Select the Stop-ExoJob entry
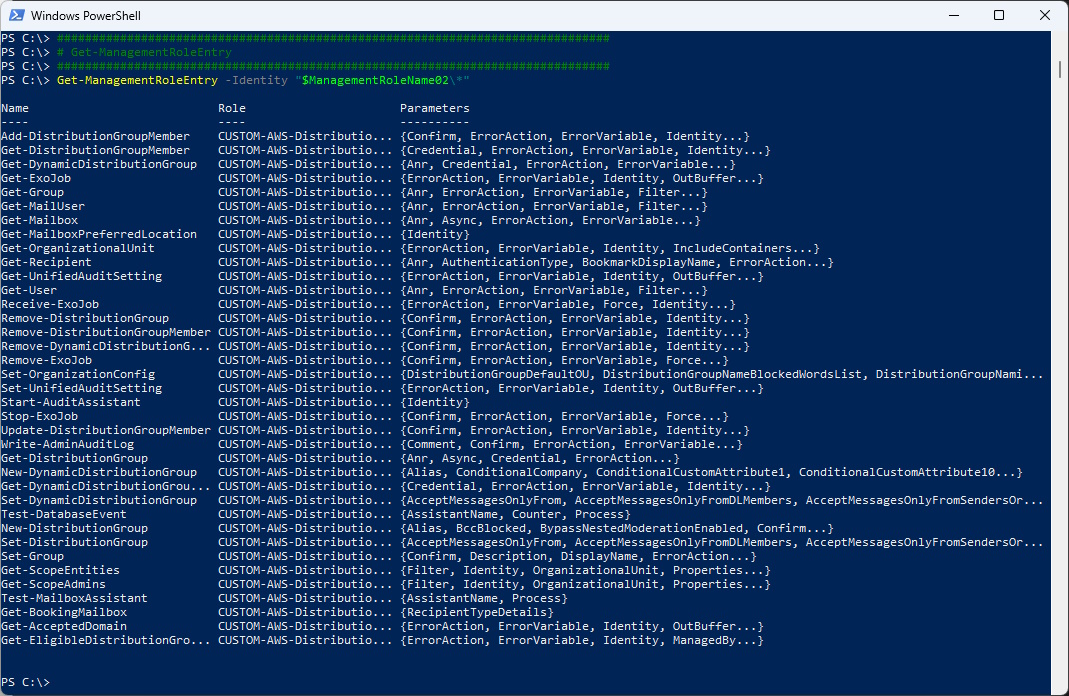The width and height of the screenshot is (1069, 696). point(40,416)
